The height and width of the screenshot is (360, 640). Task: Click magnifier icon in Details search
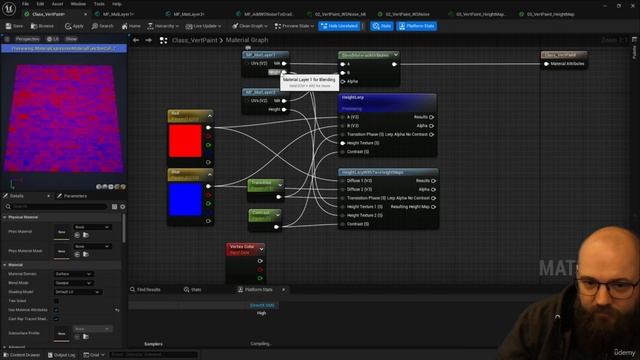(x=8, y=207)
